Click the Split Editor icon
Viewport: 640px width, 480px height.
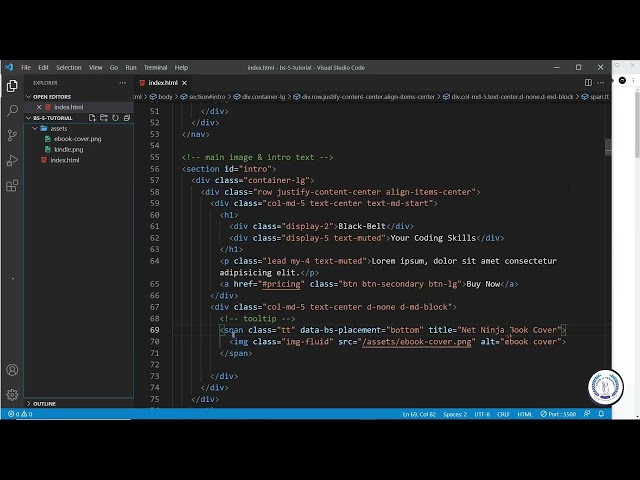[x=588, y=83]
